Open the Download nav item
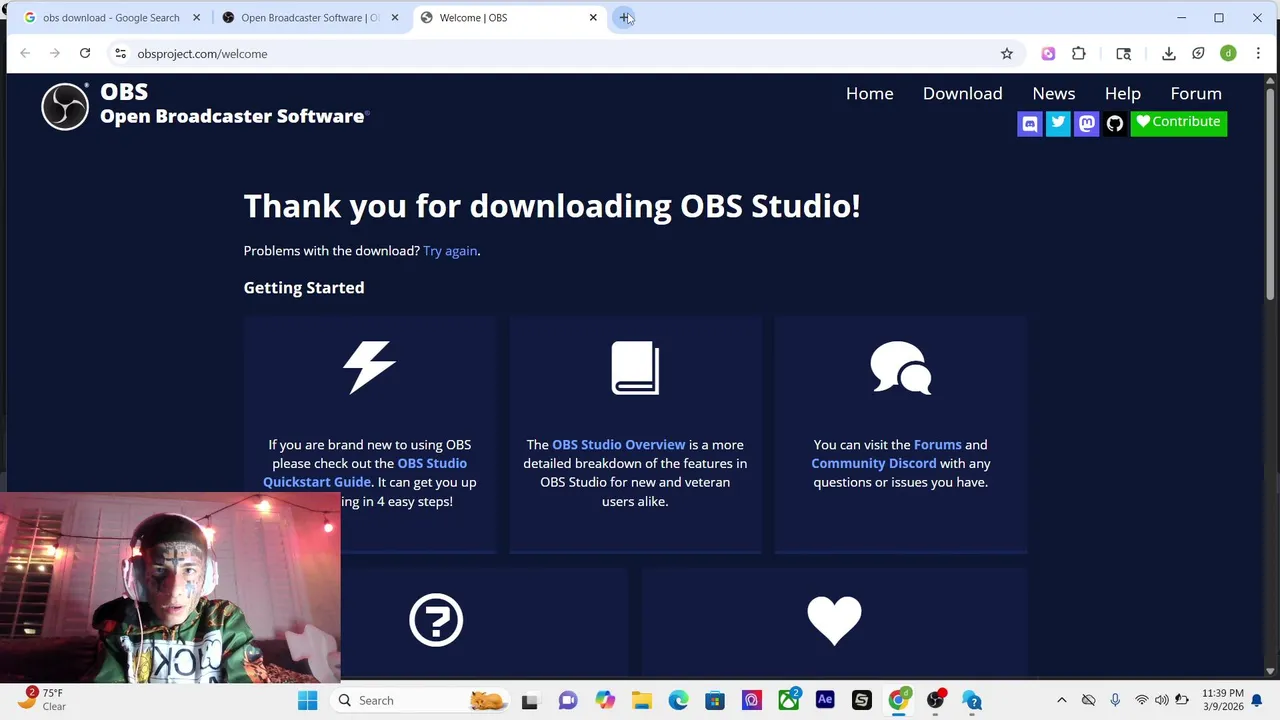The image size is (1280, 720). (962, 93)
